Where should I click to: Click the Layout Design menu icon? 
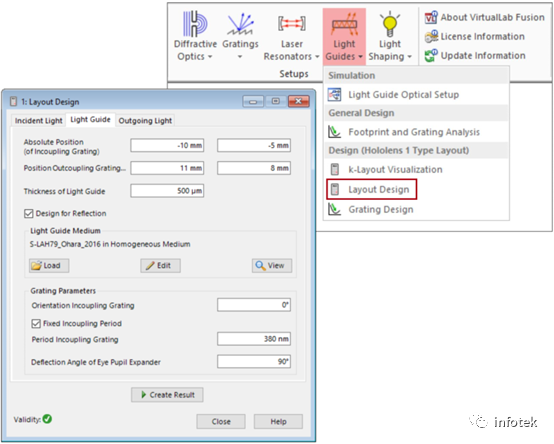pyautogui.click(x=335, y=189)
